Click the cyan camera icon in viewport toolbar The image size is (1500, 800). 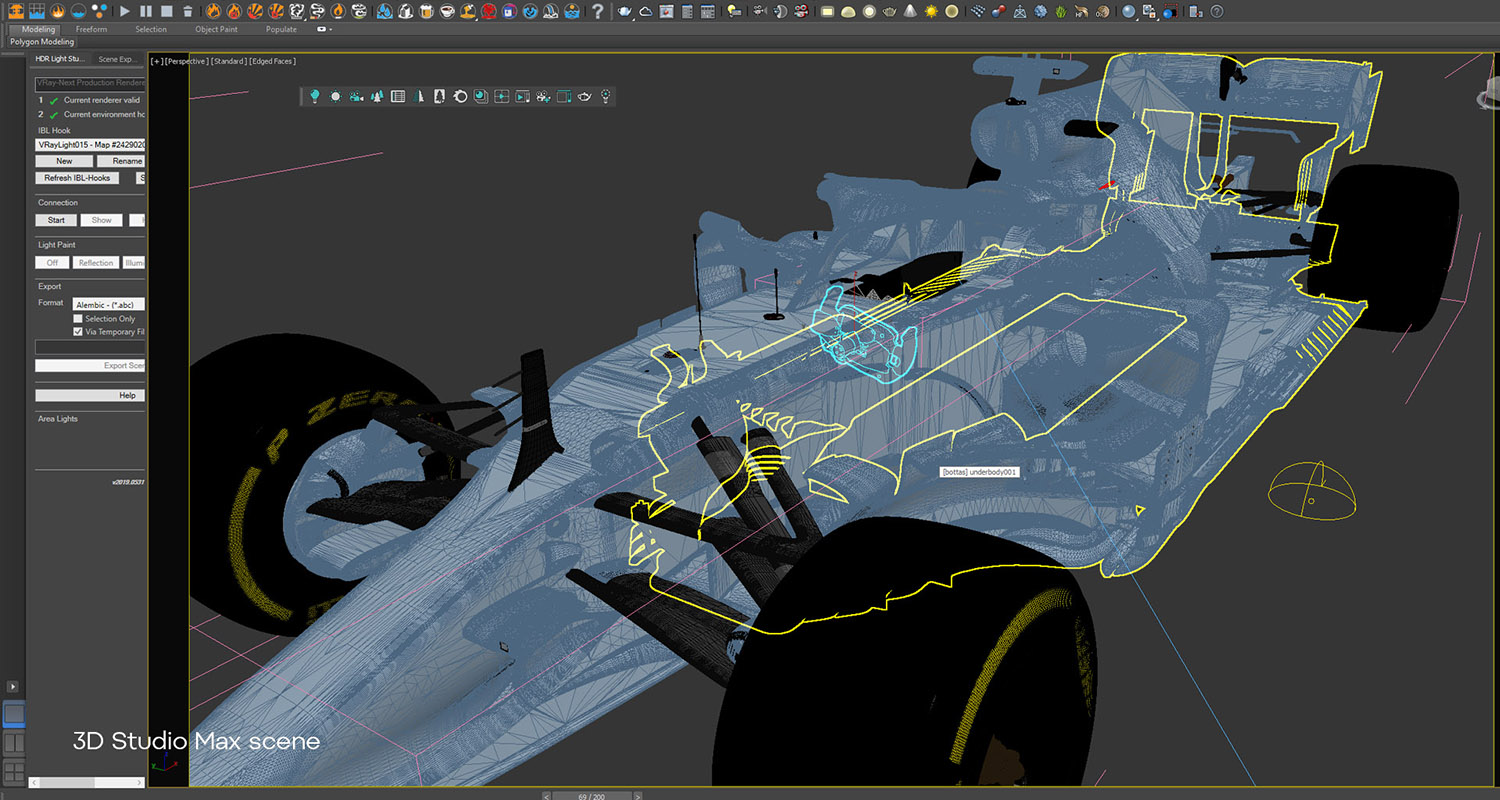pos(356,96)
